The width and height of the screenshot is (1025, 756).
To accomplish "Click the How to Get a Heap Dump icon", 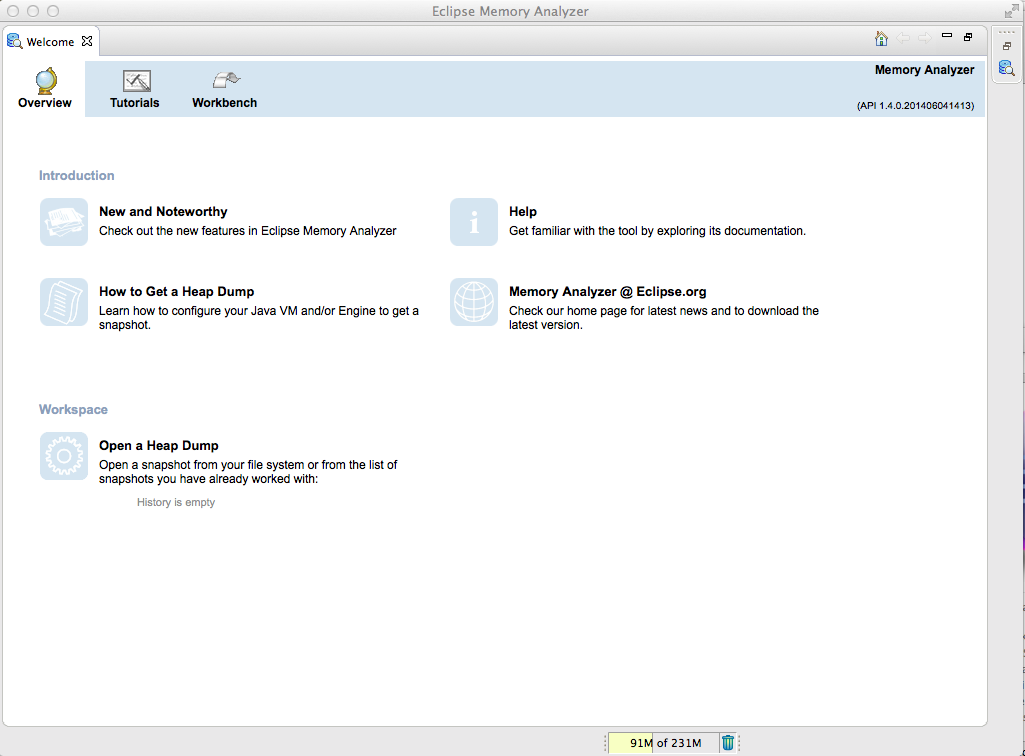I will pyautogui.click(x=63, y=302).
